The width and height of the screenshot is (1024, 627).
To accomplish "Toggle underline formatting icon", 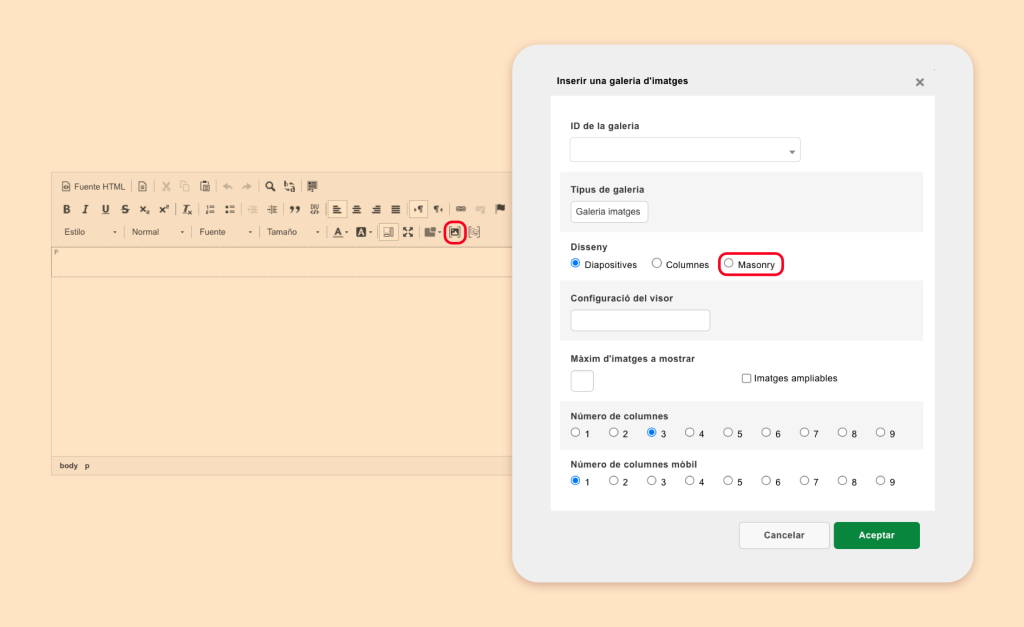I will pyautogui.click(x=105, y=209).
